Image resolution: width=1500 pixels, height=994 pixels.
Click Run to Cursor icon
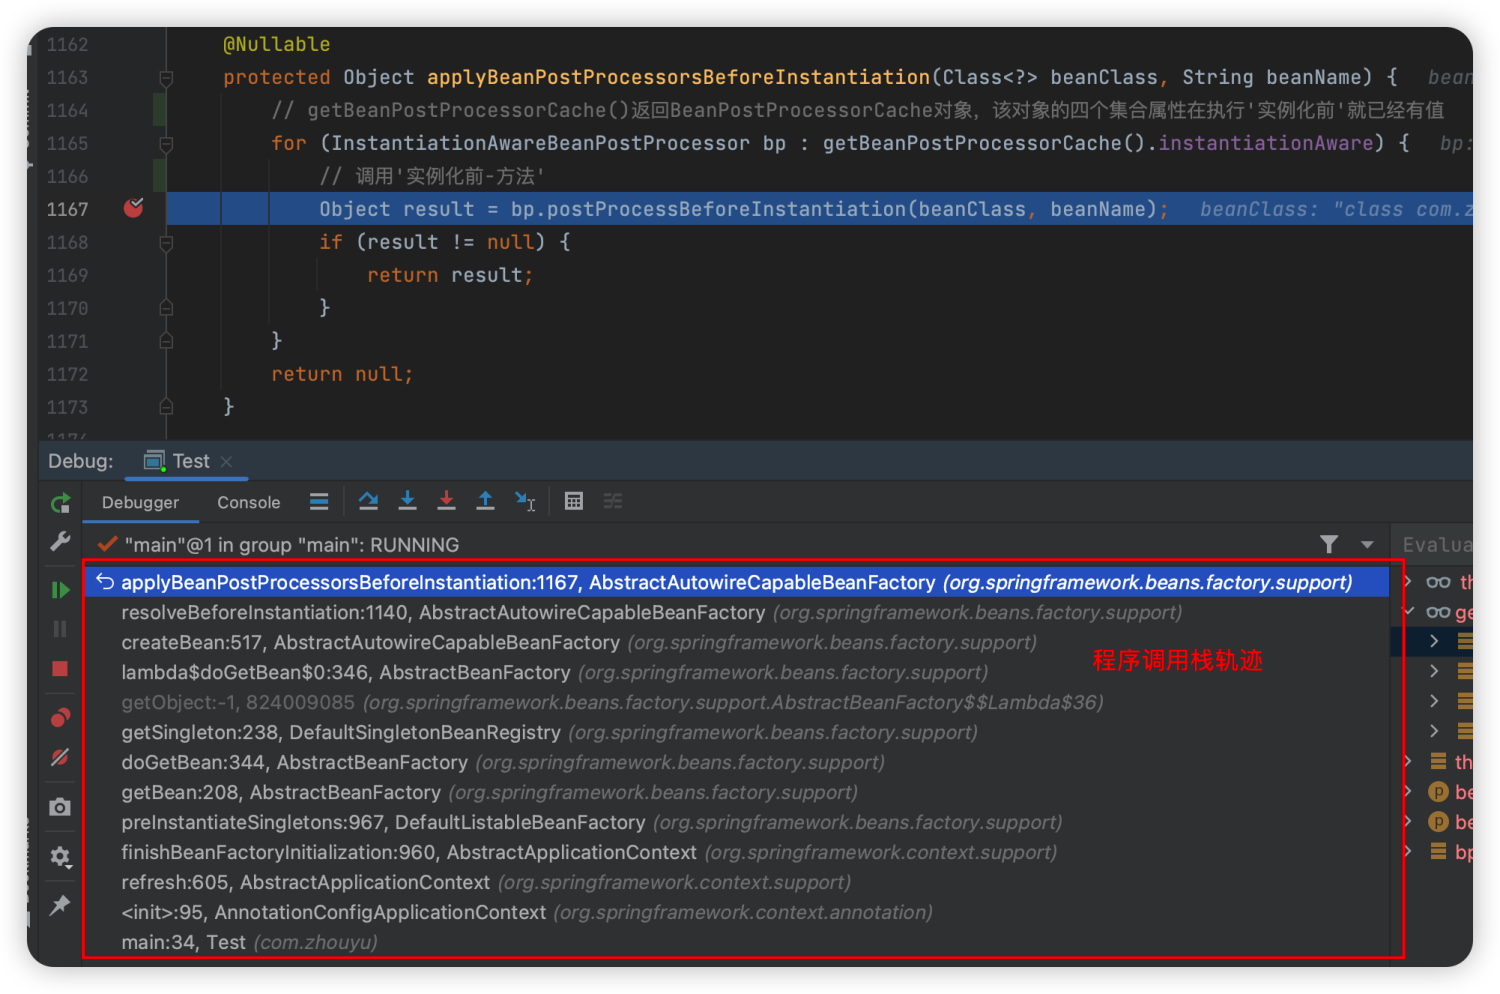(525, 500)
